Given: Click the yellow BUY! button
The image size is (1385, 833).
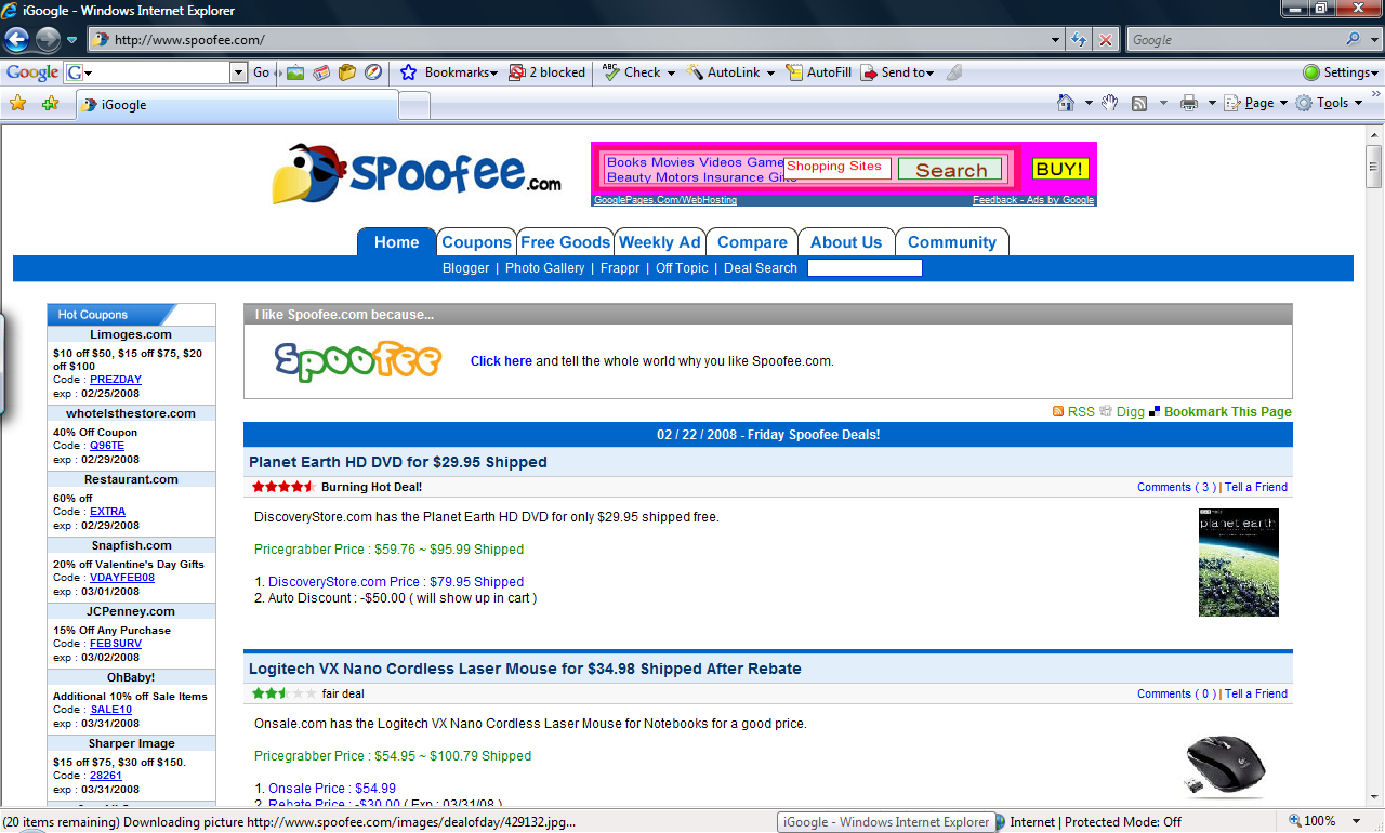Looking at the screenshot, I should [1060, 169].
